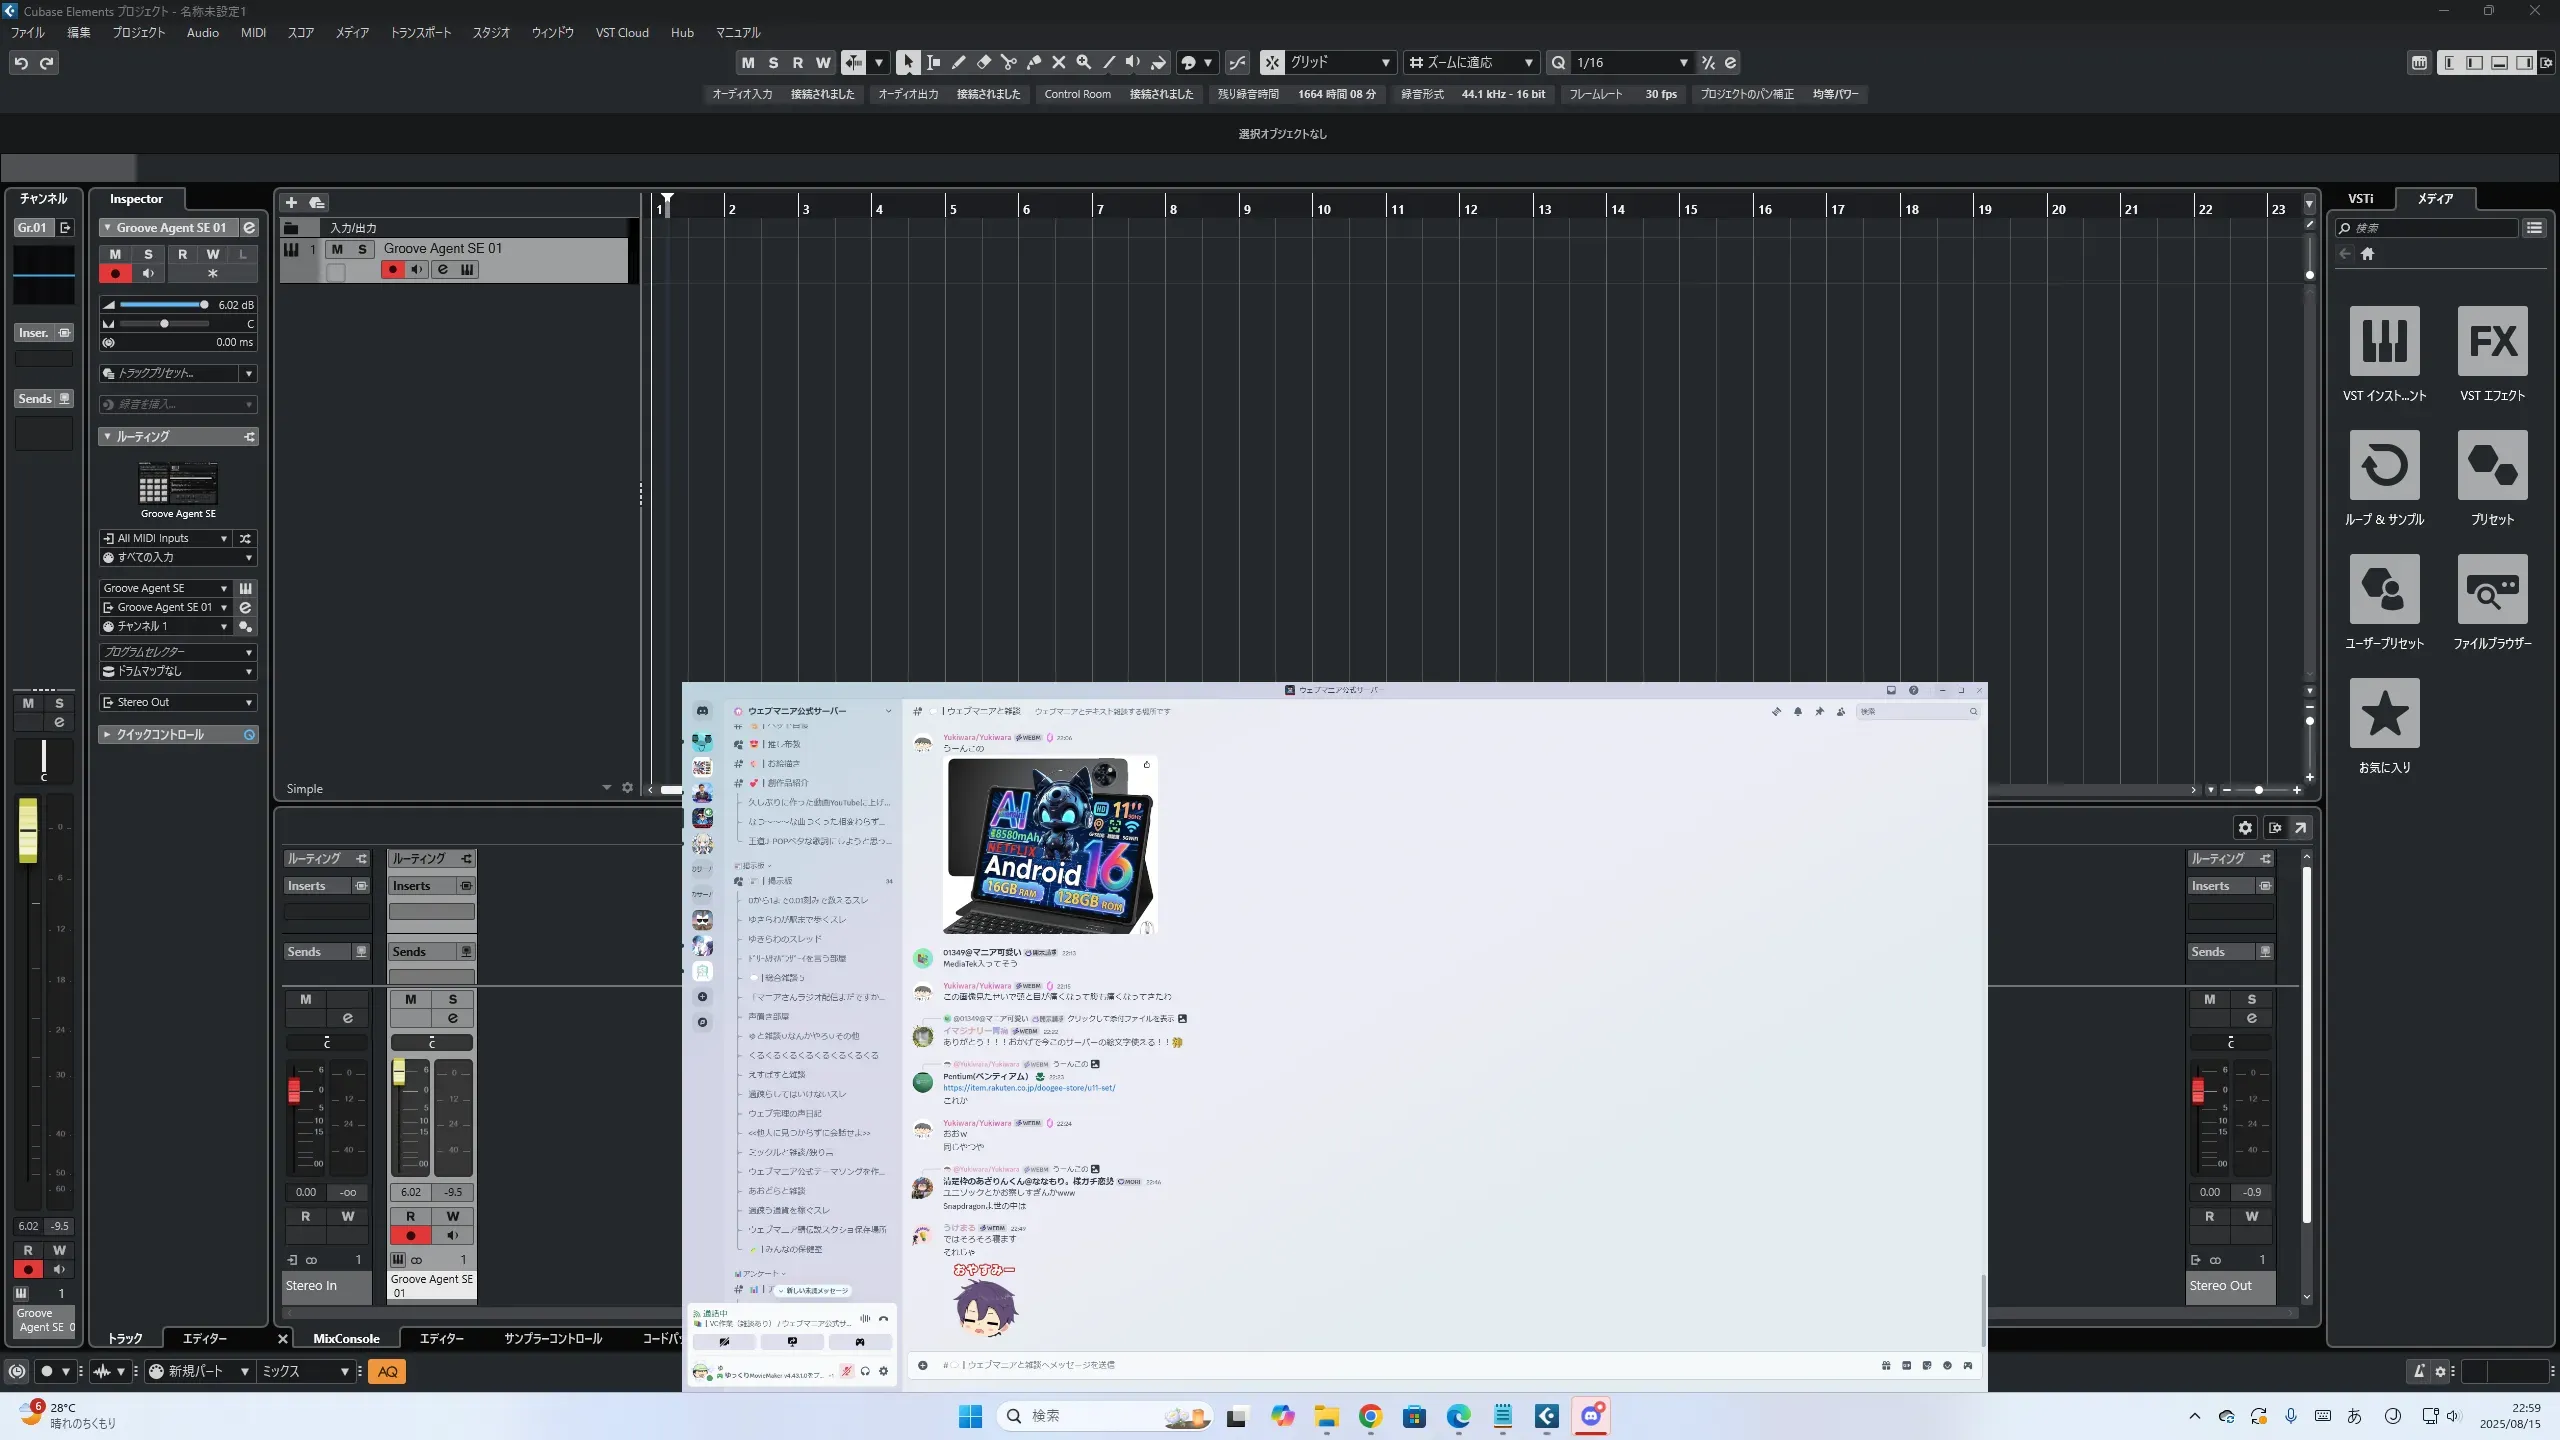Select the Split scissors tool

(1008, 62)
